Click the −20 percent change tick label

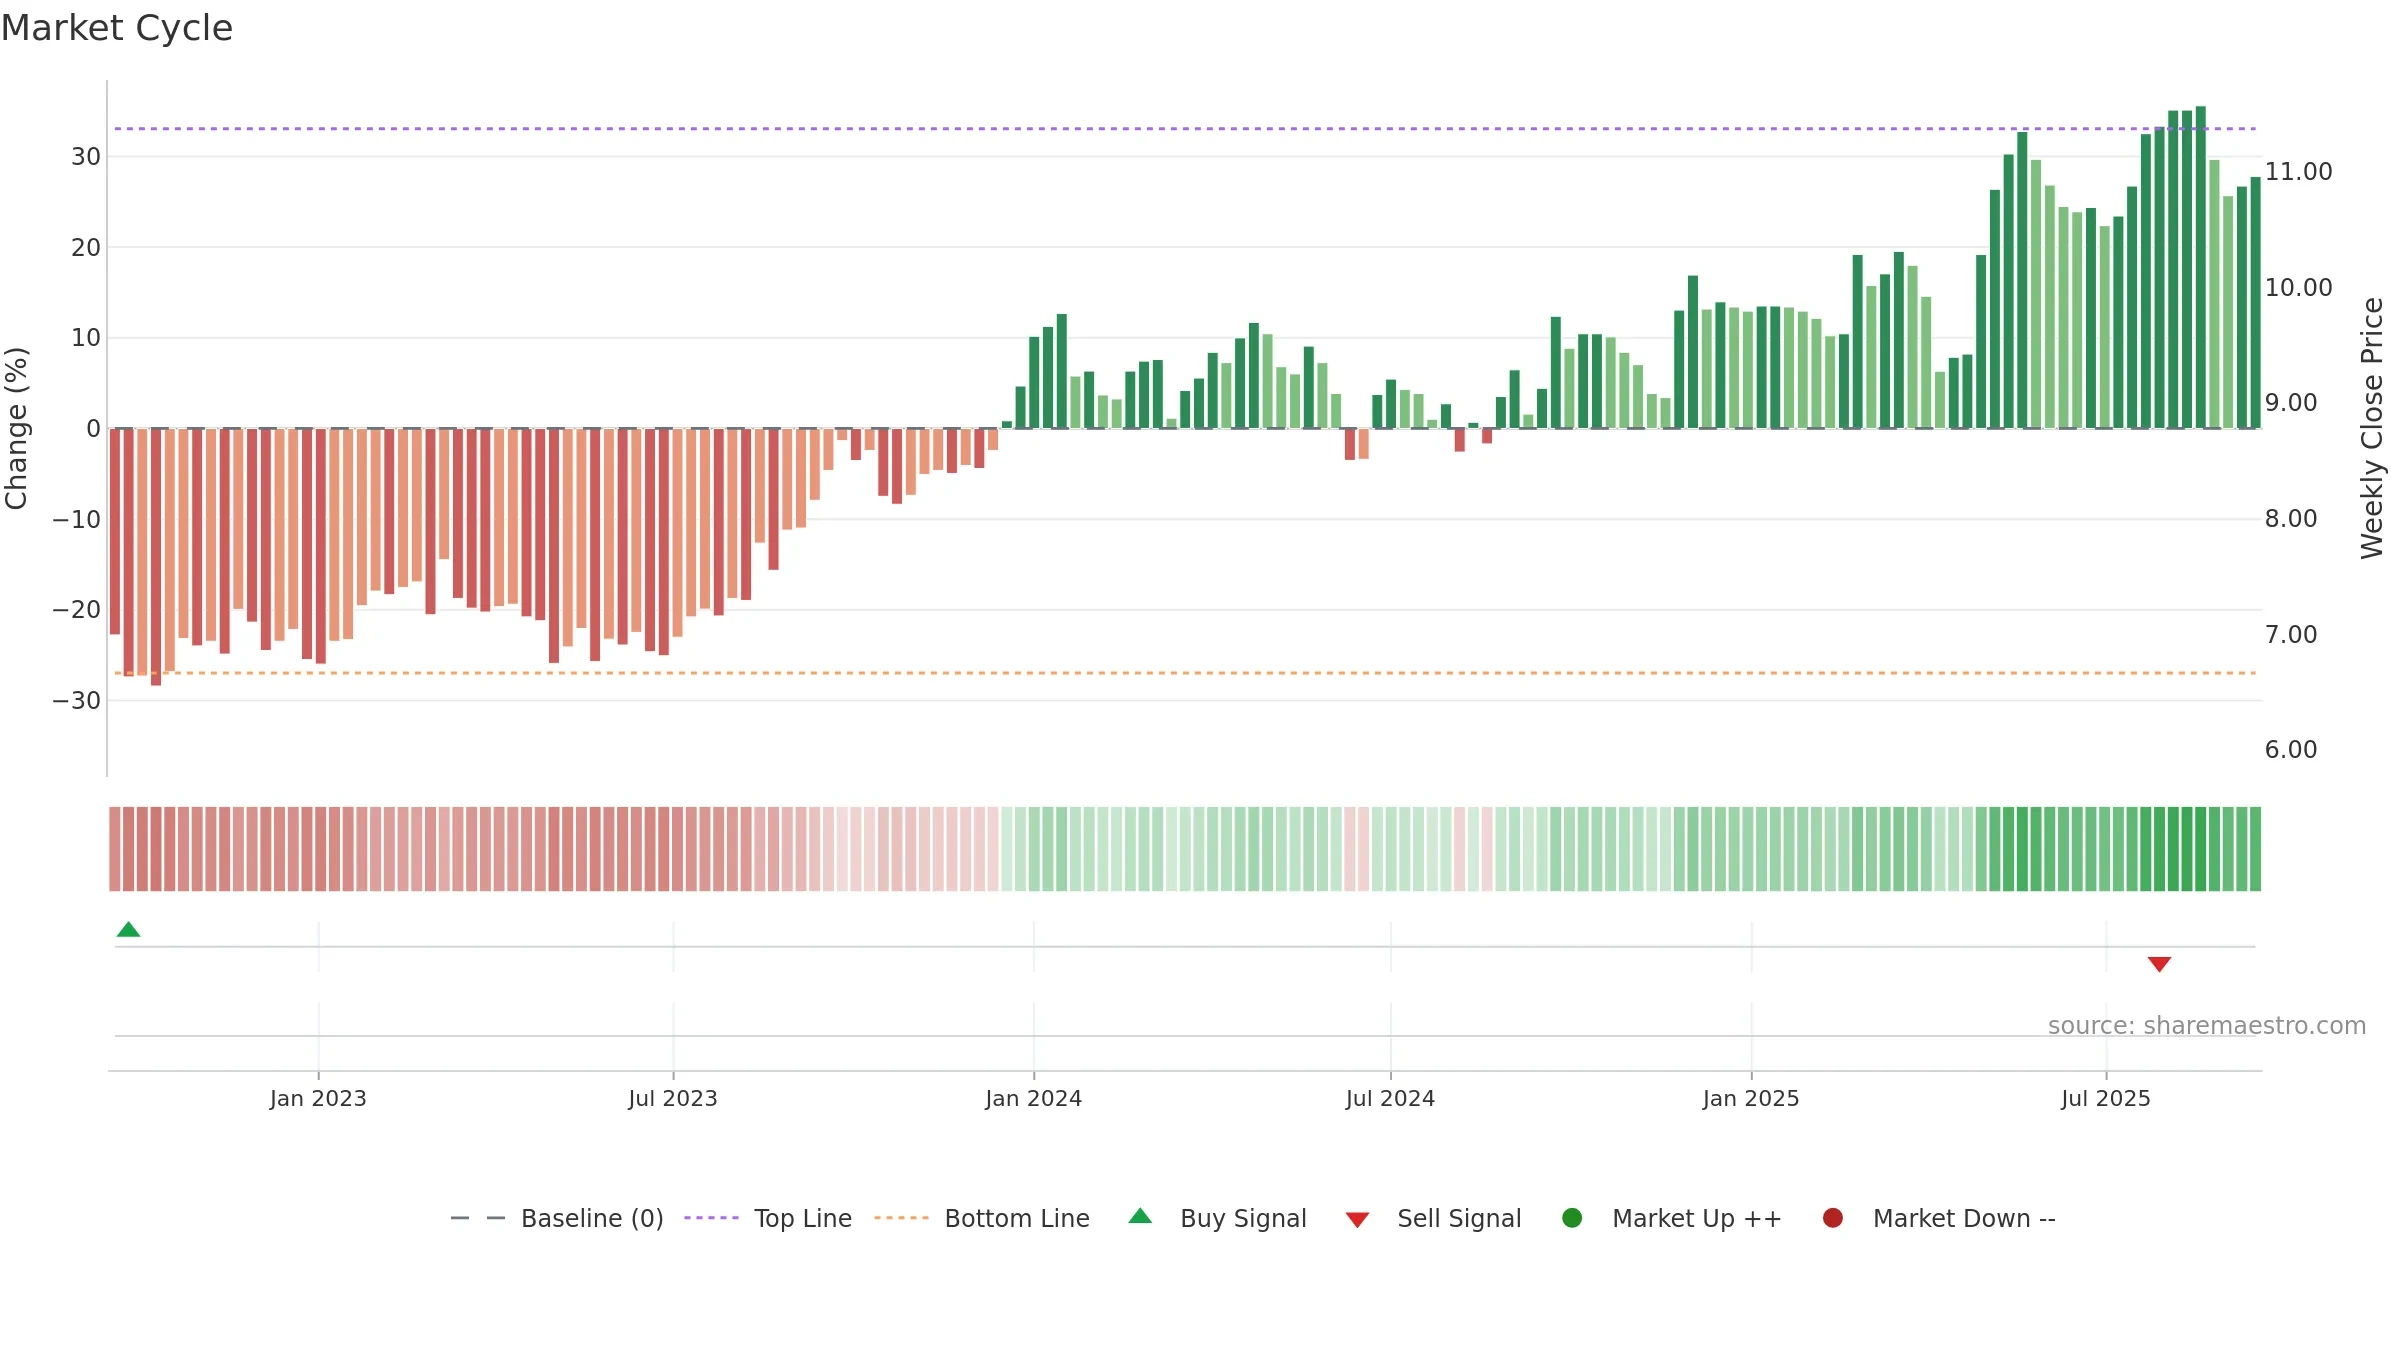[x=77, y=610]
